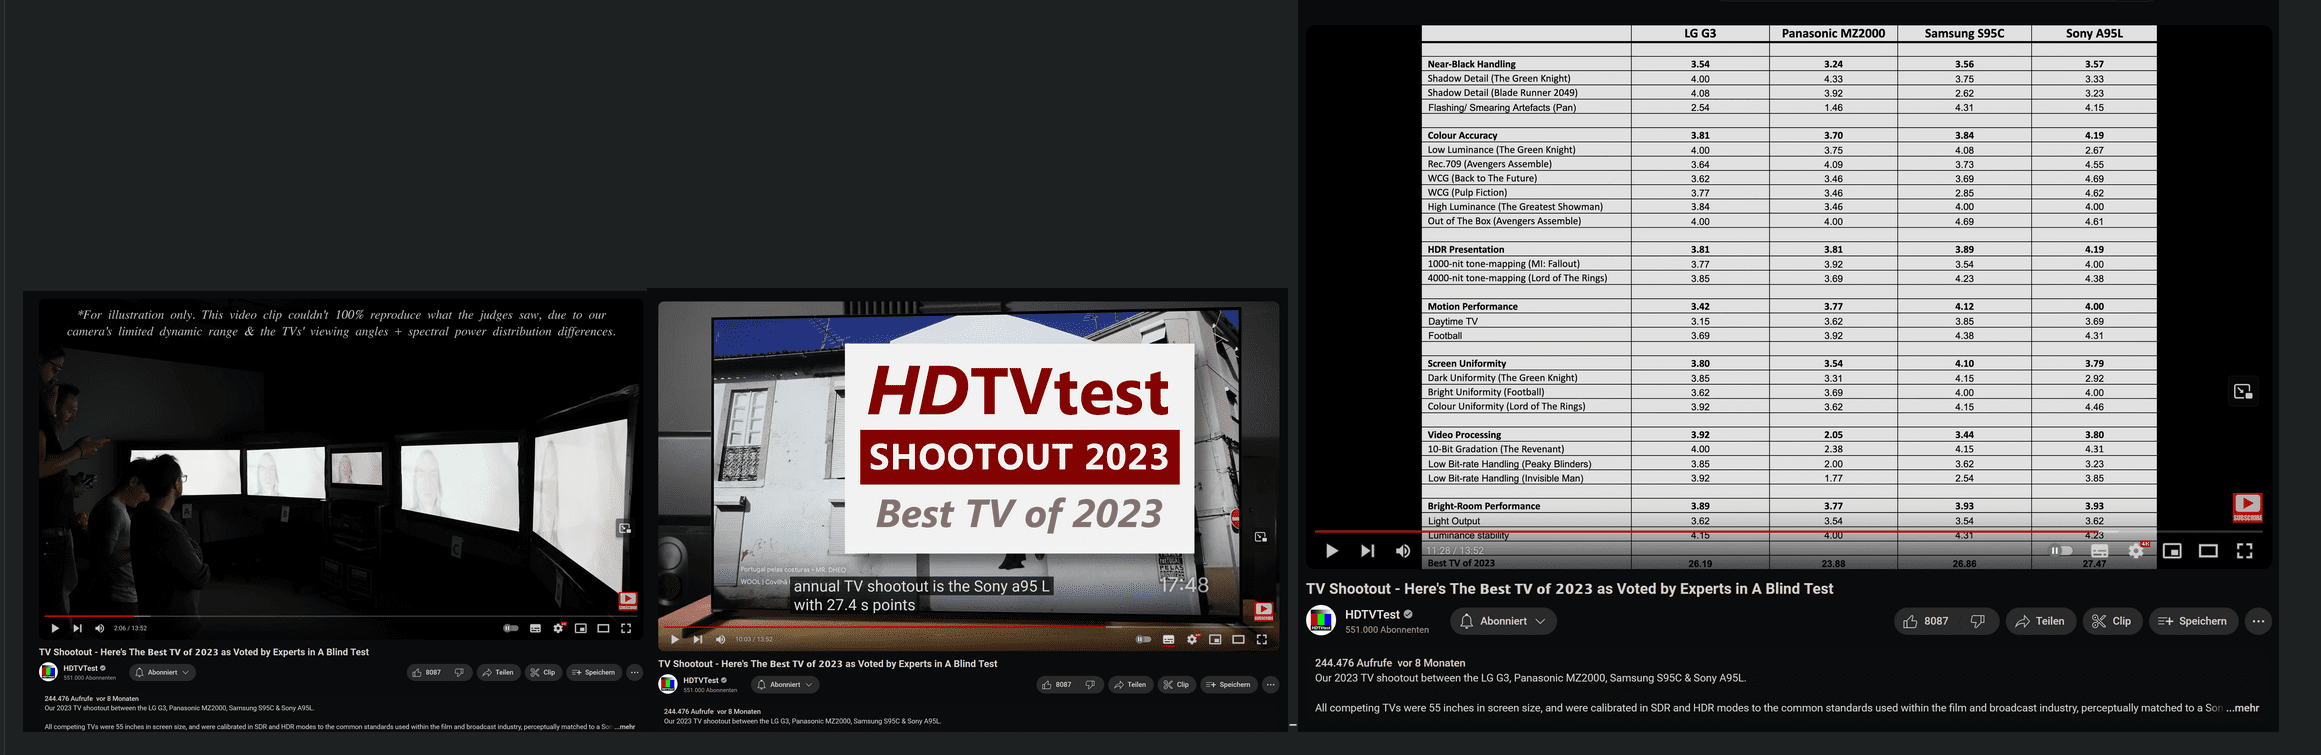Toggle autoplay in the 11:28 player
The width and height of the screenshot is (2321, 755).
click(2061, 551)
